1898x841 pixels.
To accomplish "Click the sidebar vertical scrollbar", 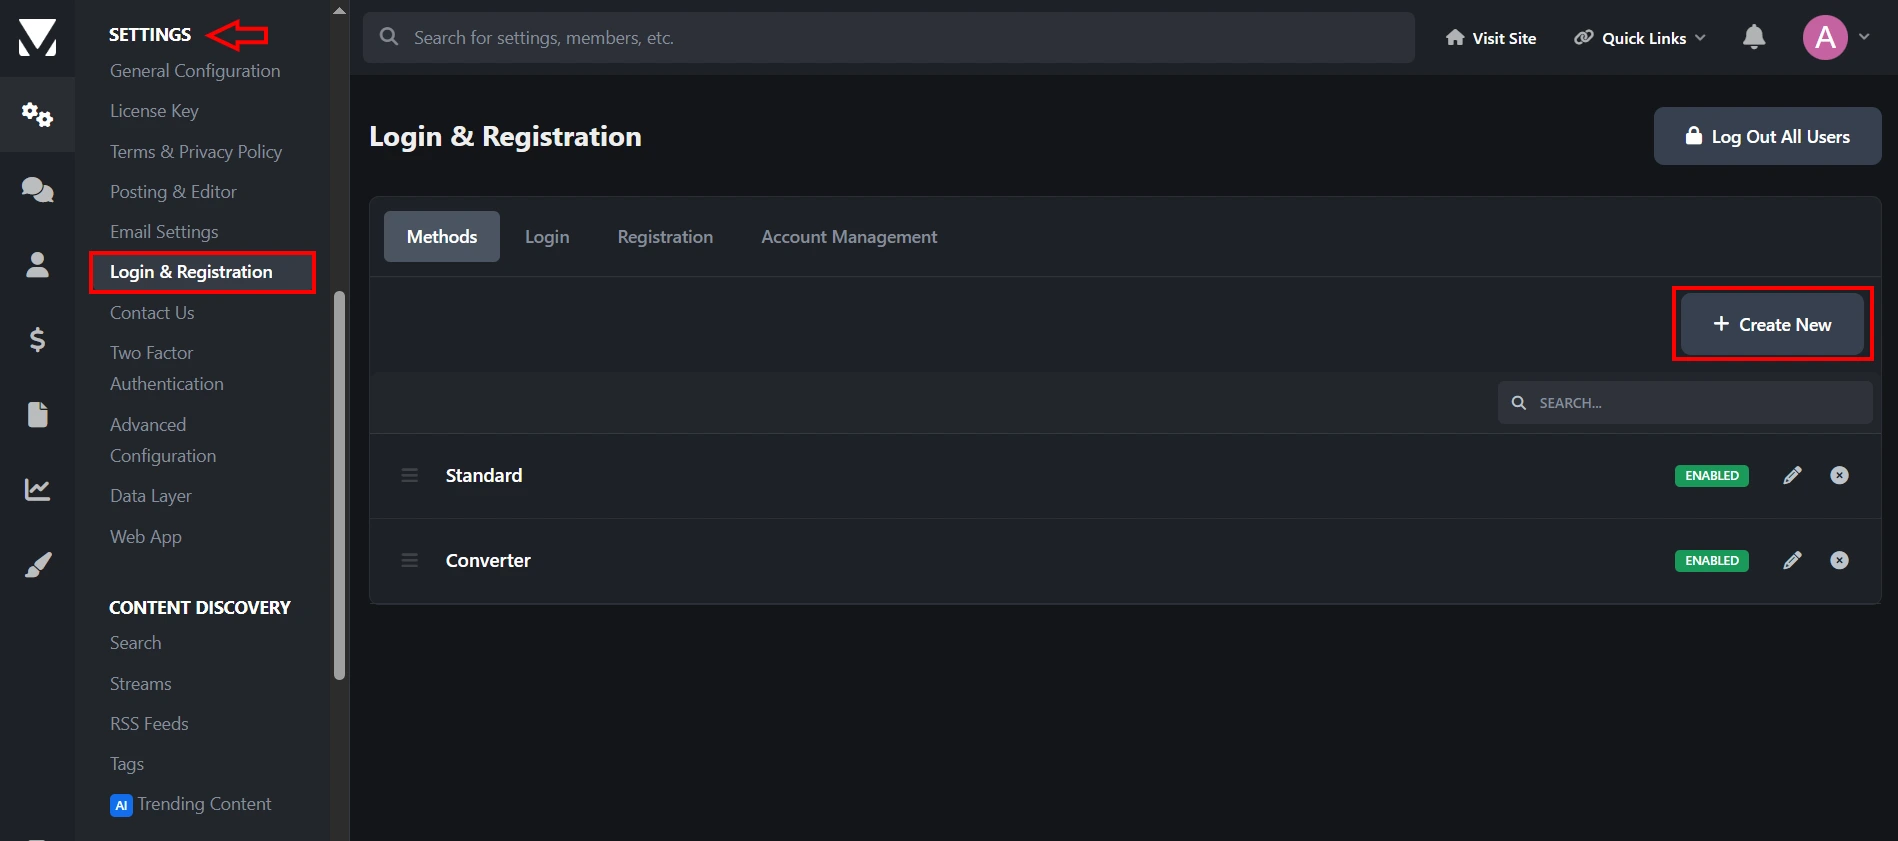I will (x=339, y=485).
